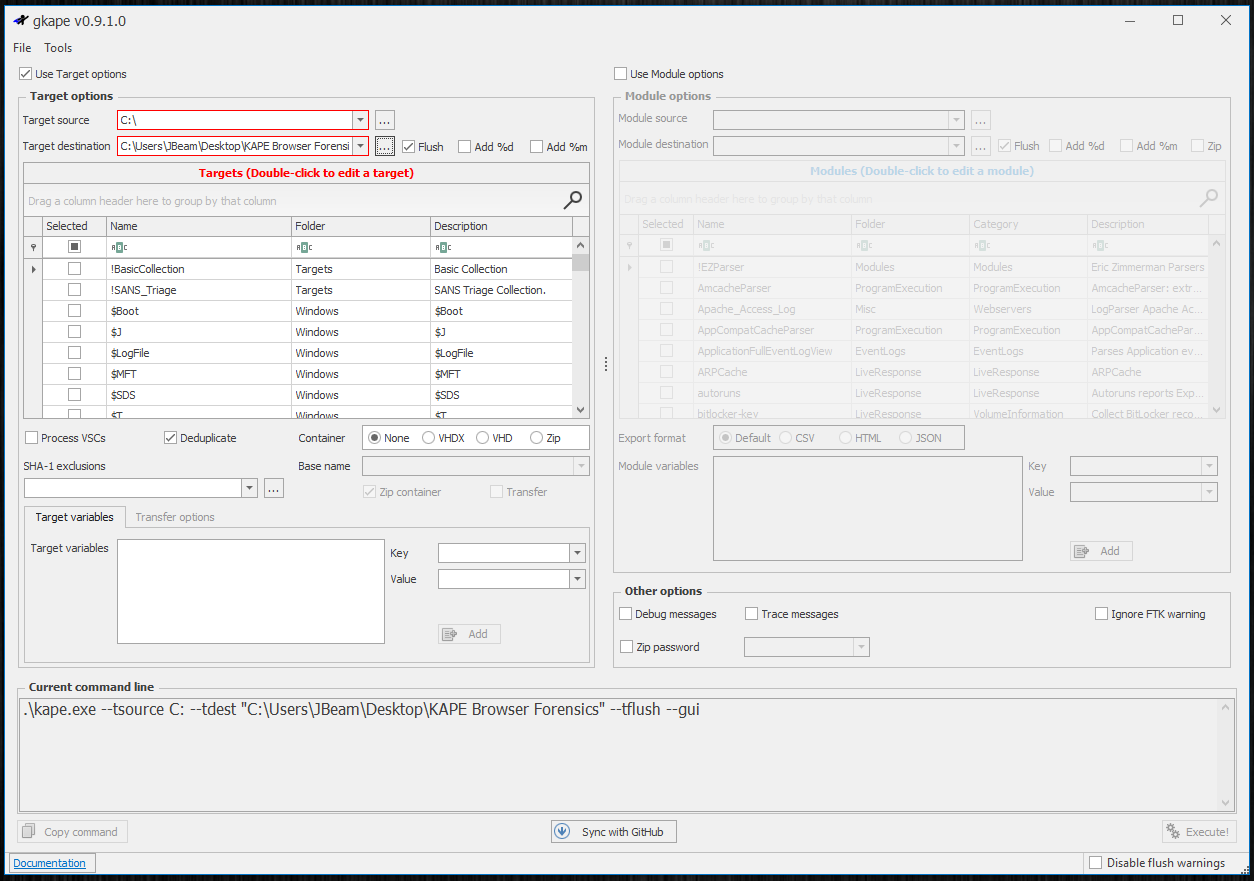Open target variables Key dropdown
The height and width of the screenshot is (881, 1254).
(577, 553)
